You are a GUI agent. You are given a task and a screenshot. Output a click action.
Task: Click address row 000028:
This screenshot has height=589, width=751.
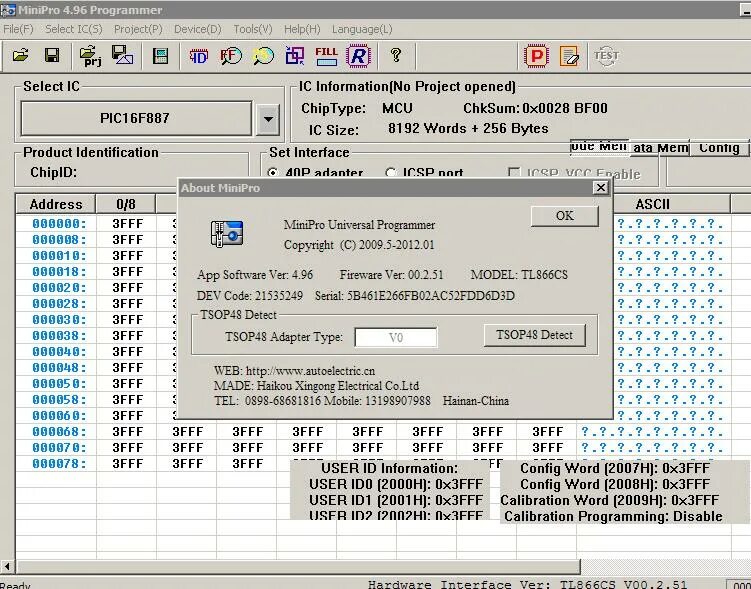click(x=59, y=304)
